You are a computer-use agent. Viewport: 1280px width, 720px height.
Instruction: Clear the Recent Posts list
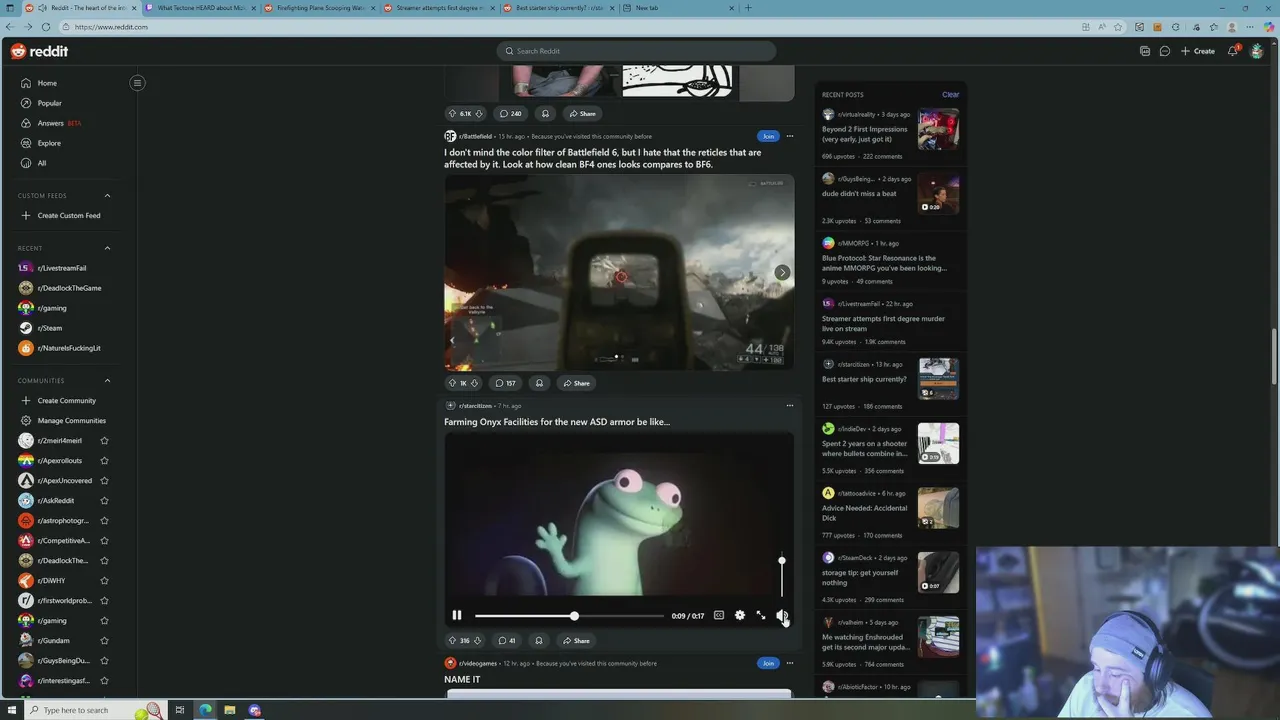(x=950, y=95)
